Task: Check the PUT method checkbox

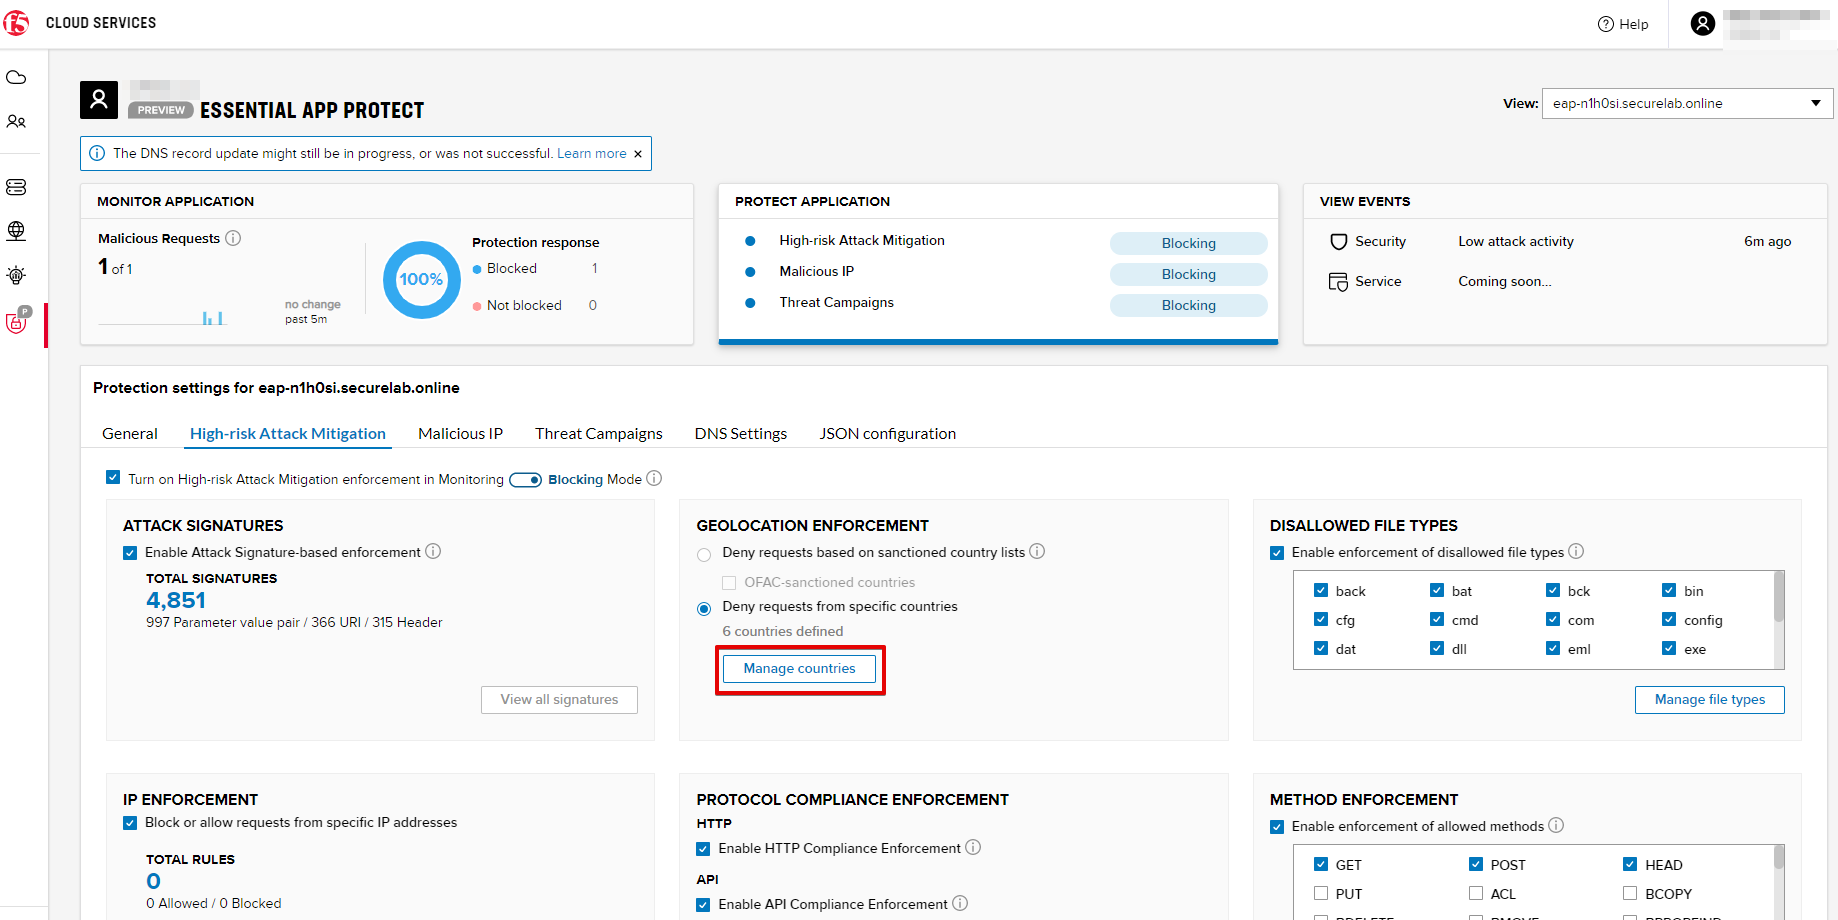Action: (1321, 893)
